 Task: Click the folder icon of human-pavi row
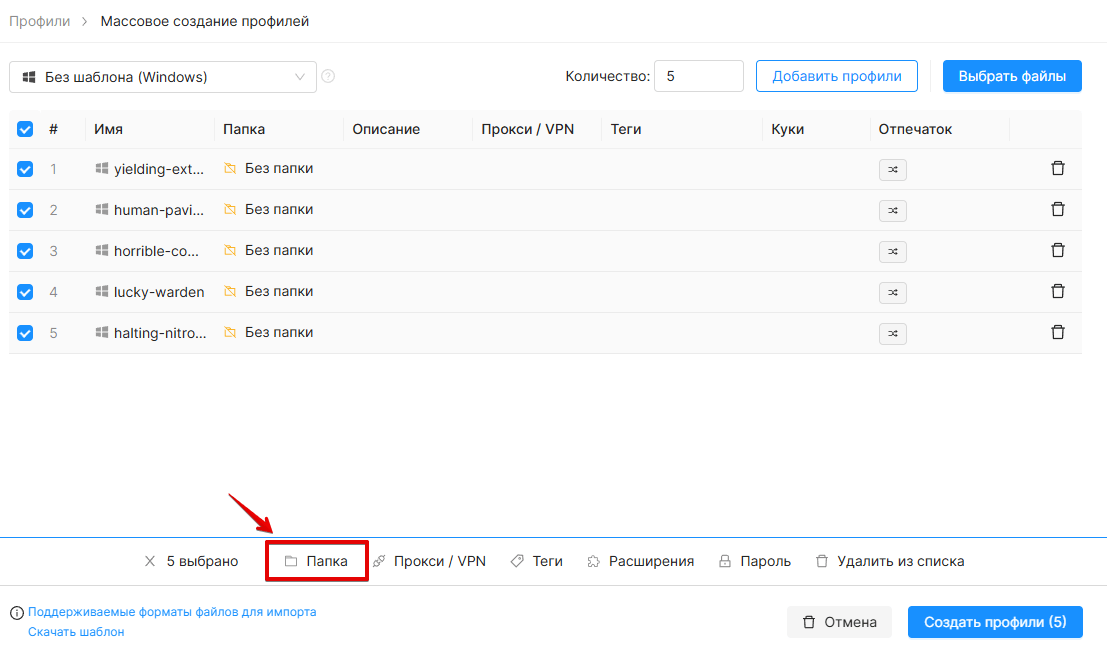(x=230, y=209)
